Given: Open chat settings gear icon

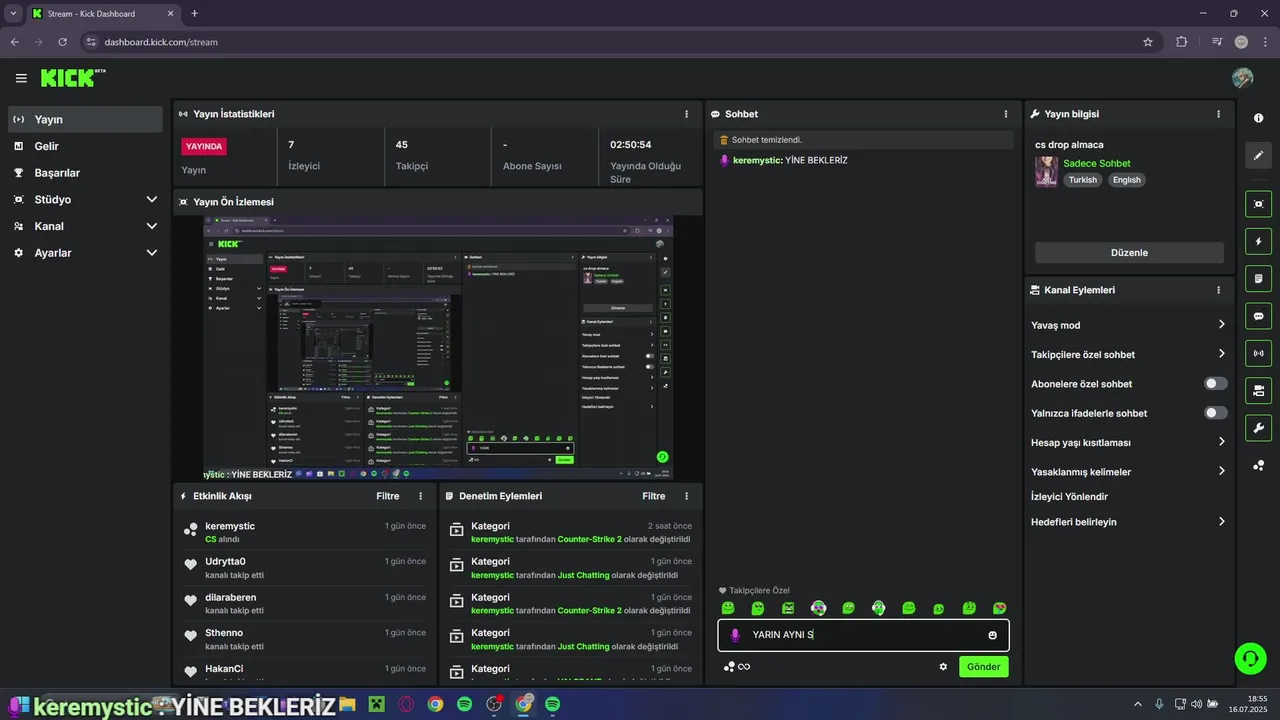Looking at the screenshot, I should [x=943, y=666].
